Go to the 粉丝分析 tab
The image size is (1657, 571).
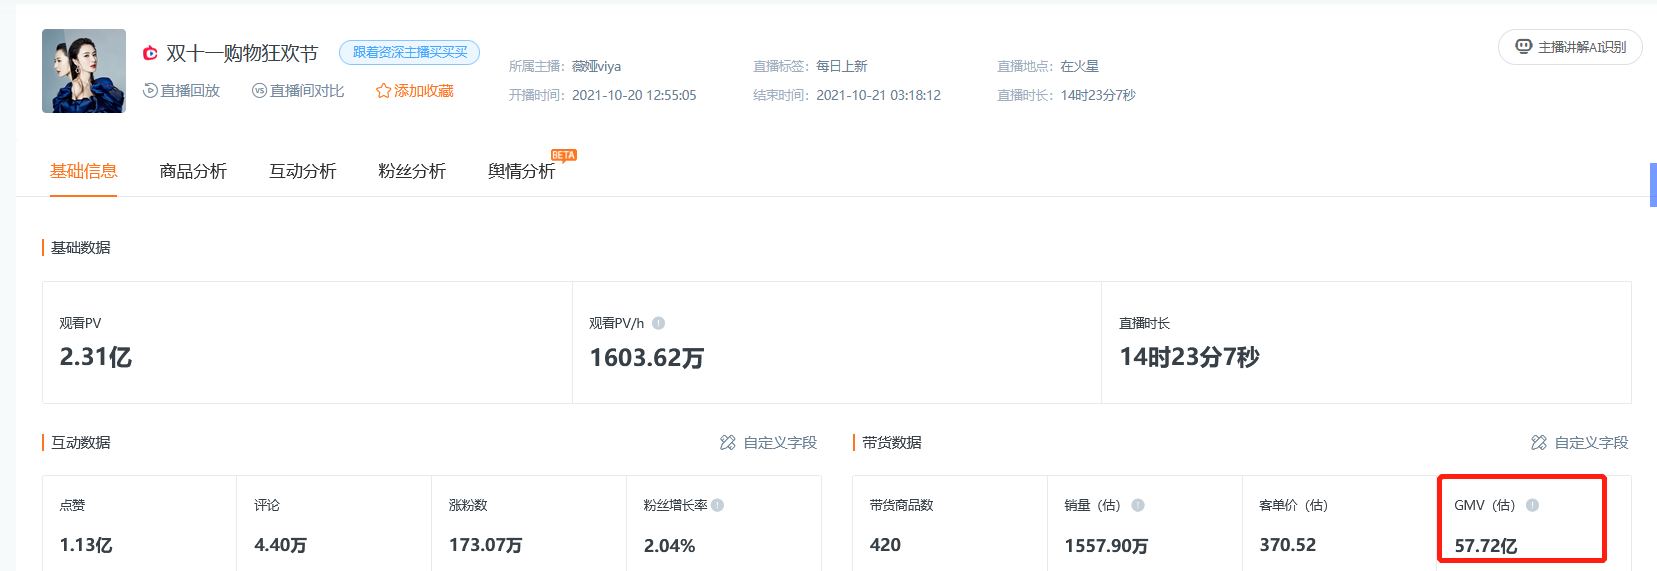(411, 171)
